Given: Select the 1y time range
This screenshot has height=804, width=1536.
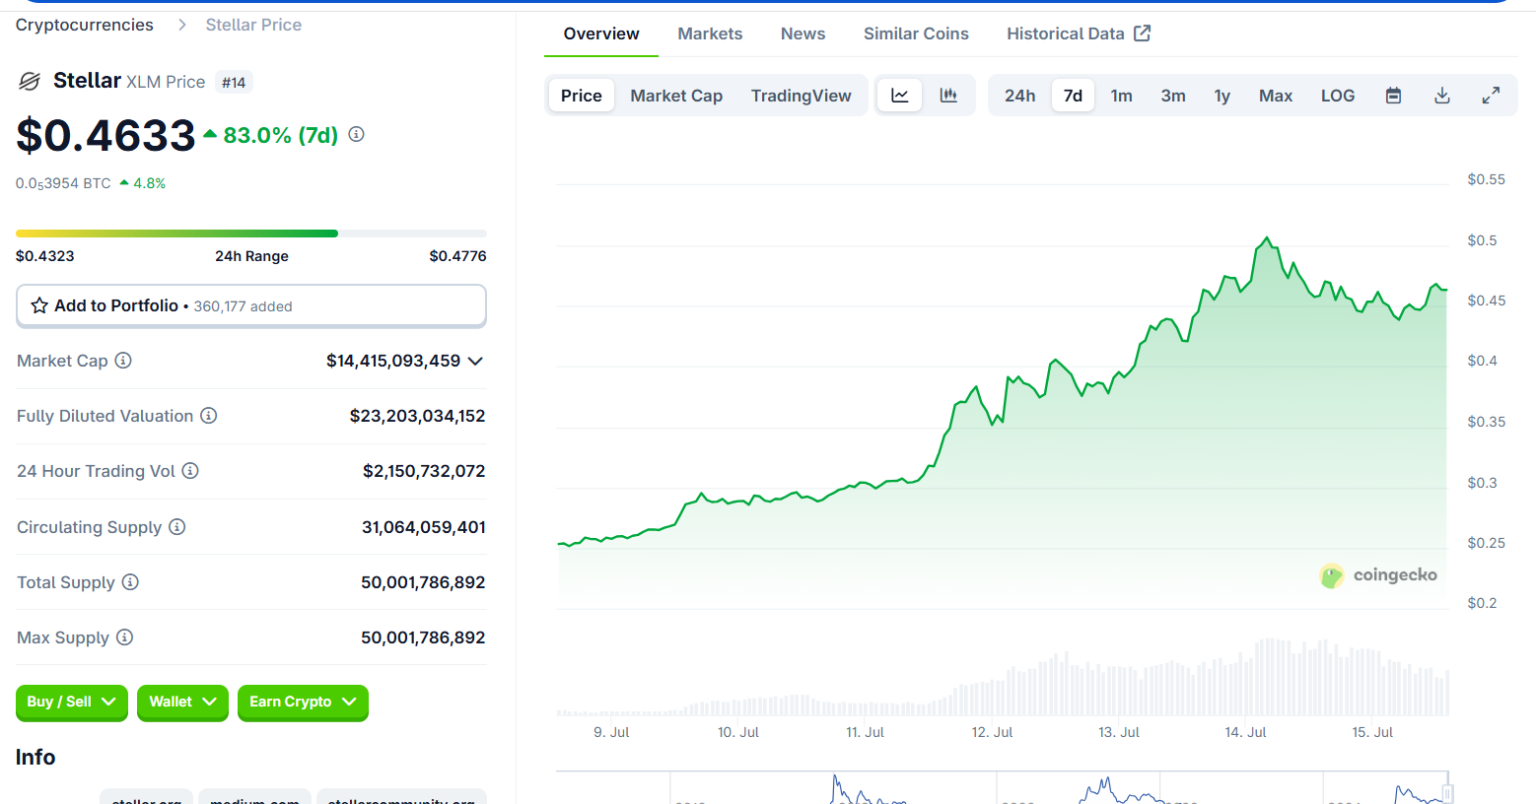Looking at the screenshot, I should 1222,94.
